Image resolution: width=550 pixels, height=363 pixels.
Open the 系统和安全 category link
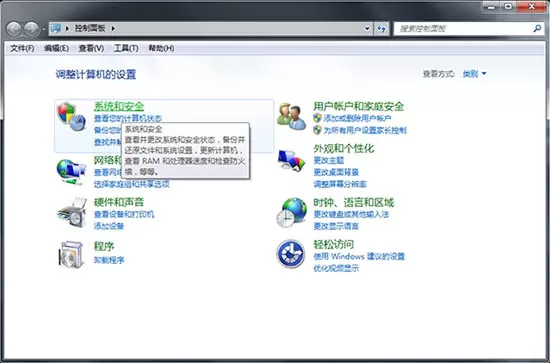click(x=119, y=106)
